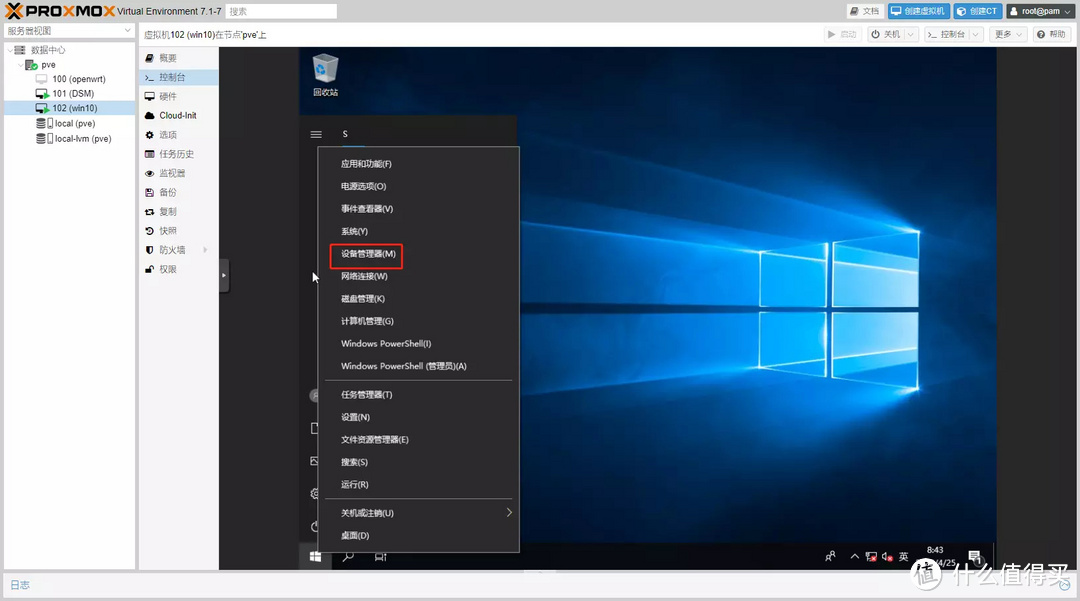The height and width of the screenshot is (601, 1080).
Task: Open the 关机 dropdown arrow
Action: click(911, 34)
